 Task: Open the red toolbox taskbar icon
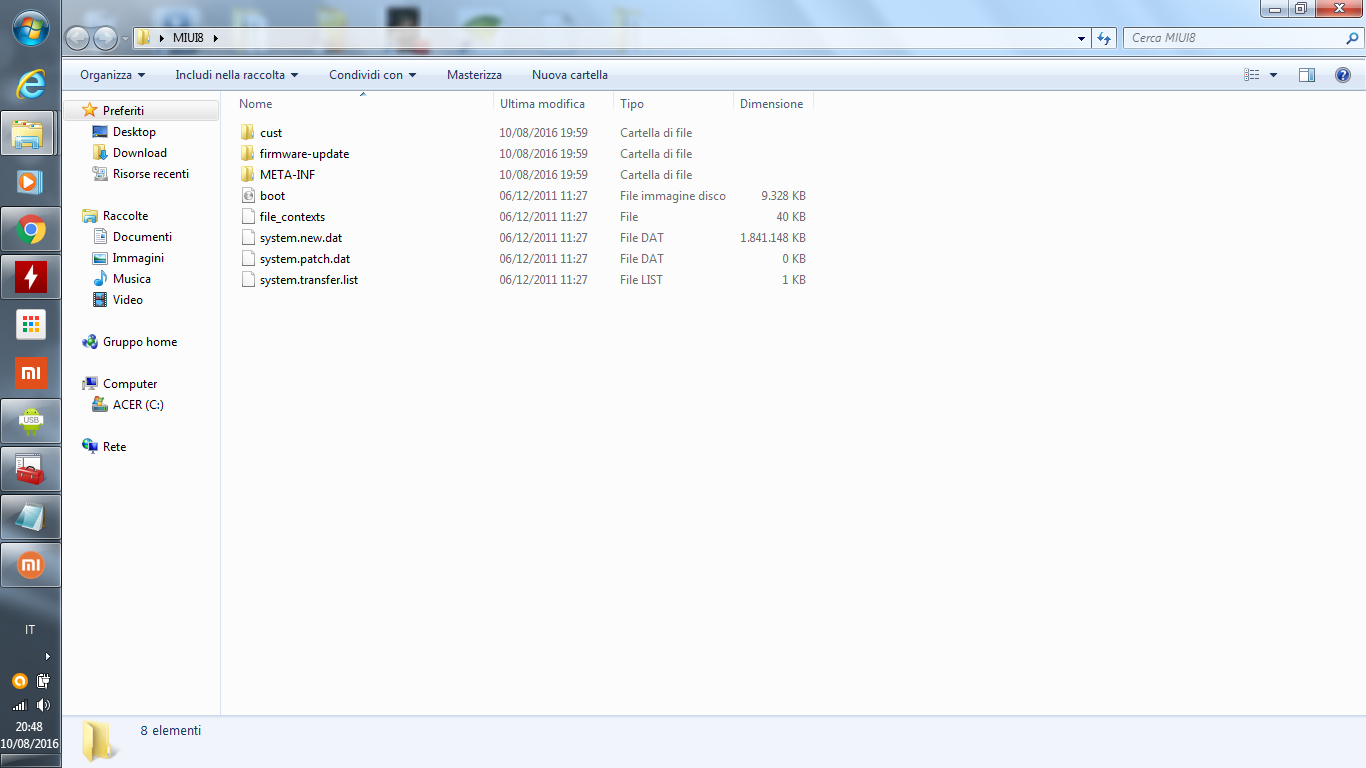(30, 469)
